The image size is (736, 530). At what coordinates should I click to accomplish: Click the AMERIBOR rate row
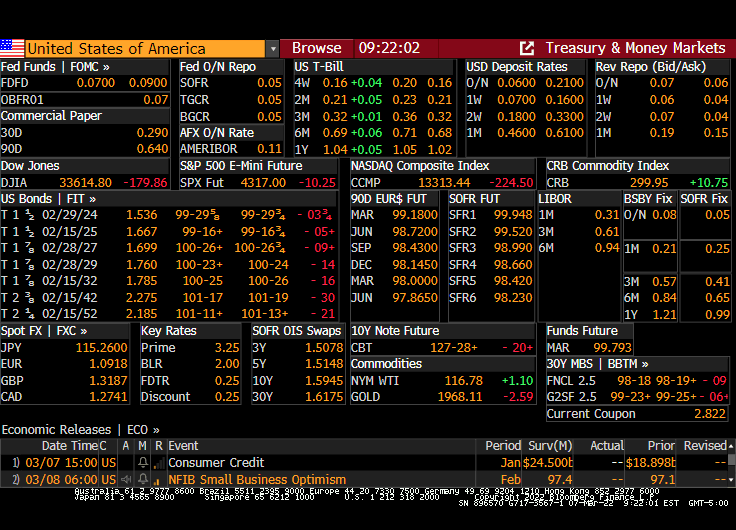[x=231, y=149]
